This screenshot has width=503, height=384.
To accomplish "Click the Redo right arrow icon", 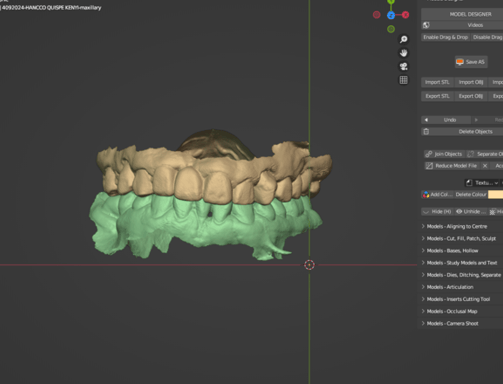I will pyautogui.click(x=476, y=120).
